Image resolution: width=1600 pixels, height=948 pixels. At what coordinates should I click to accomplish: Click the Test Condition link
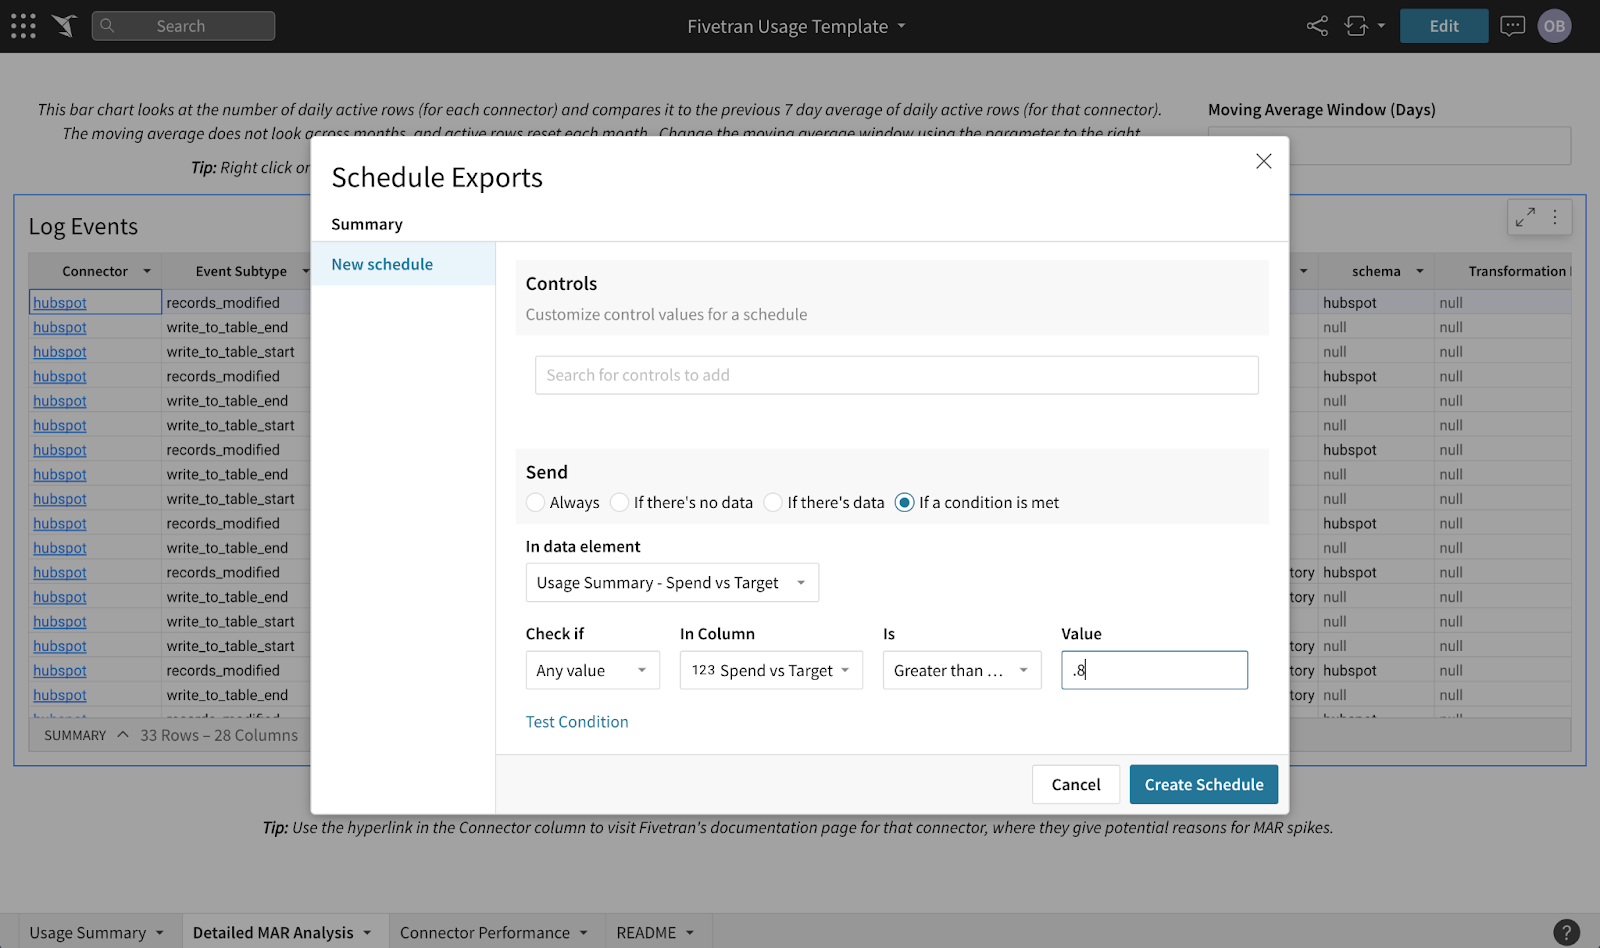577,721
